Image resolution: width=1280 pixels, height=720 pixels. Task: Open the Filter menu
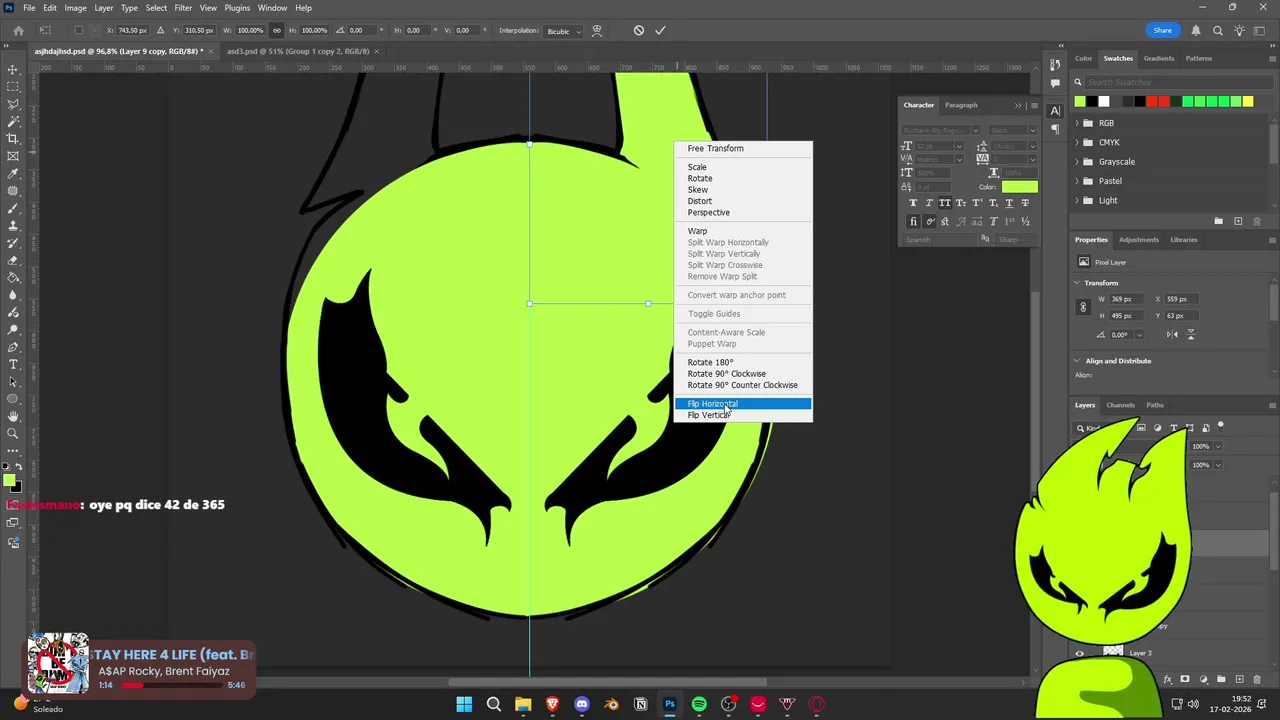[183, 8]
